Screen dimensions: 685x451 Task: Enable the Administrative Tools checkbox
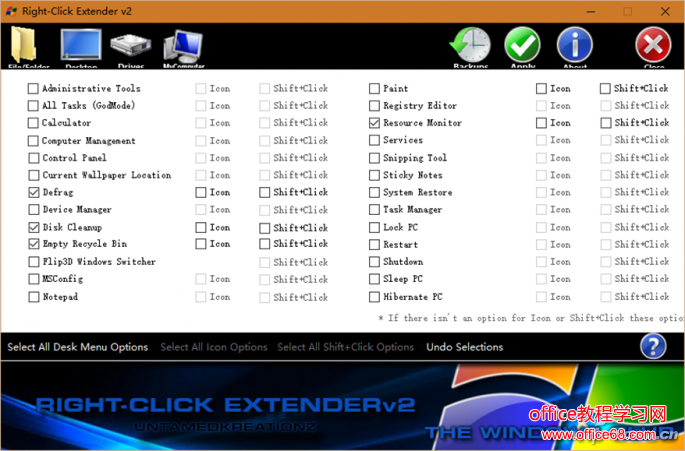[33, 89]
